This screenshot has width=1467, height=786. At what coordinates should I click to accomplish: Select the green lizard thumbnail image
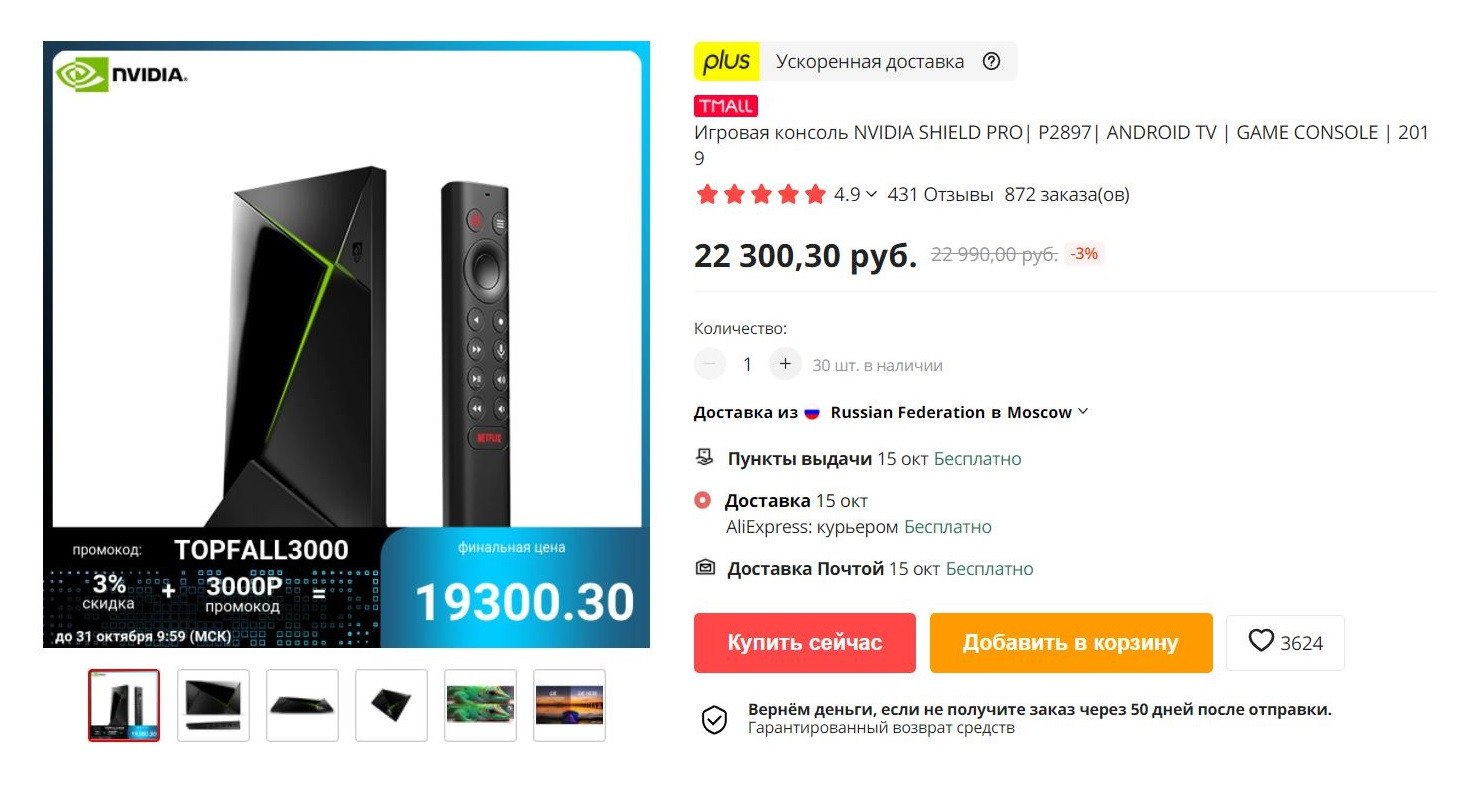[x=481, y=705]
